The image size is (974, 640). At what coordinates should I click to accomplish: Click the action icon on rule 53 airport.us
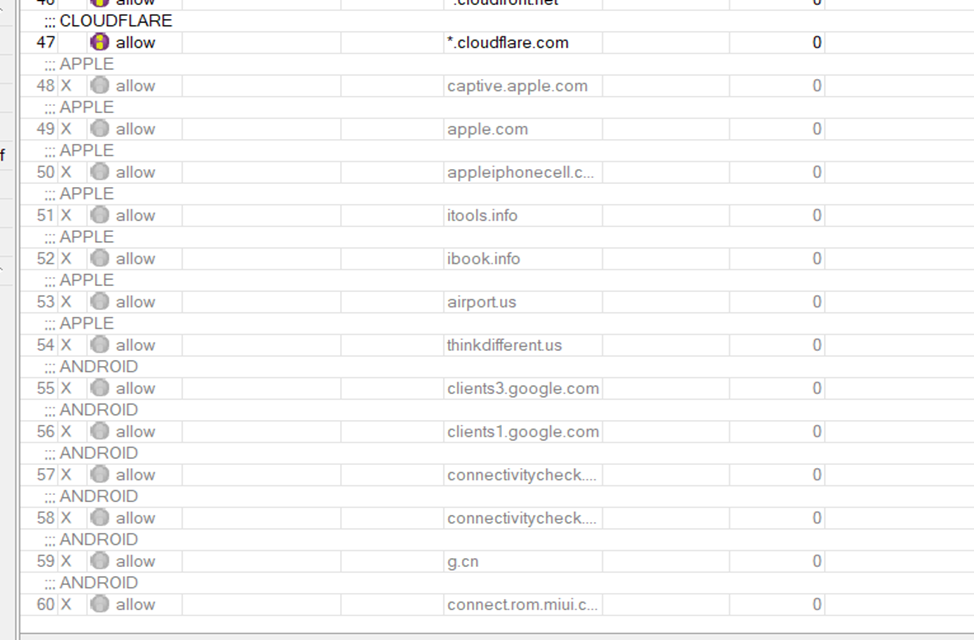tap(99, 301)
